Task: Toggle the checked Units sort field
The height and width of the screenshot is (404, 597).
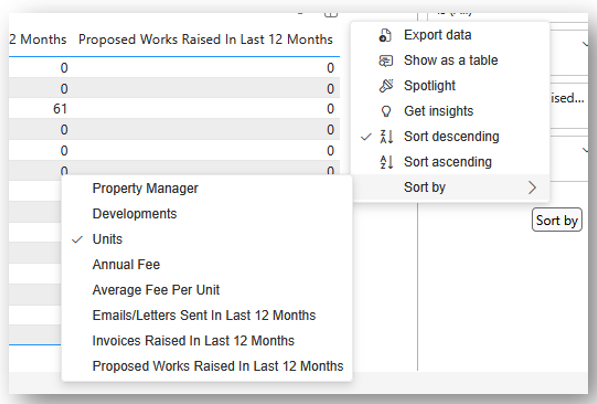Action: 207,239
